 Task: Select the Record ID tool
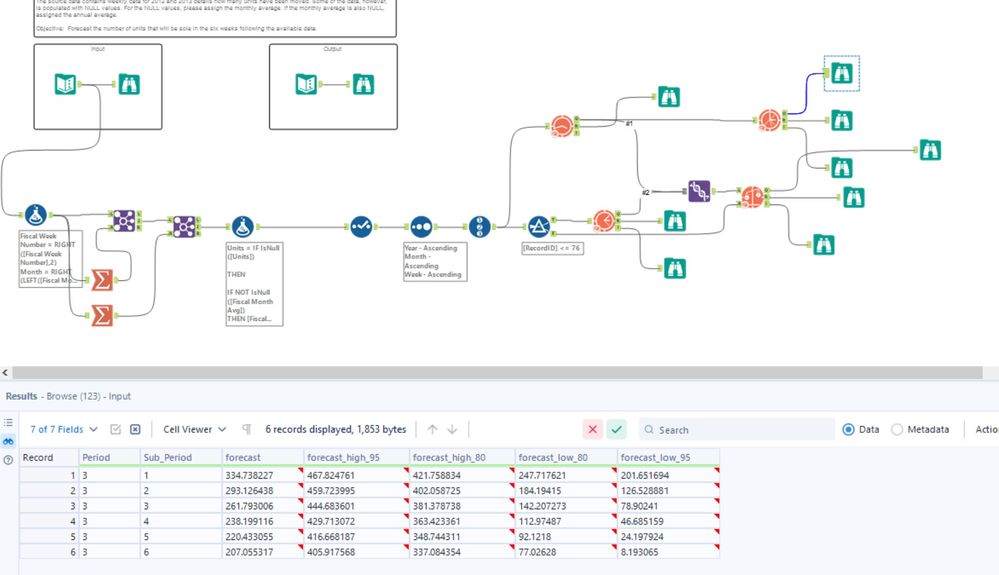click(480, 227)
